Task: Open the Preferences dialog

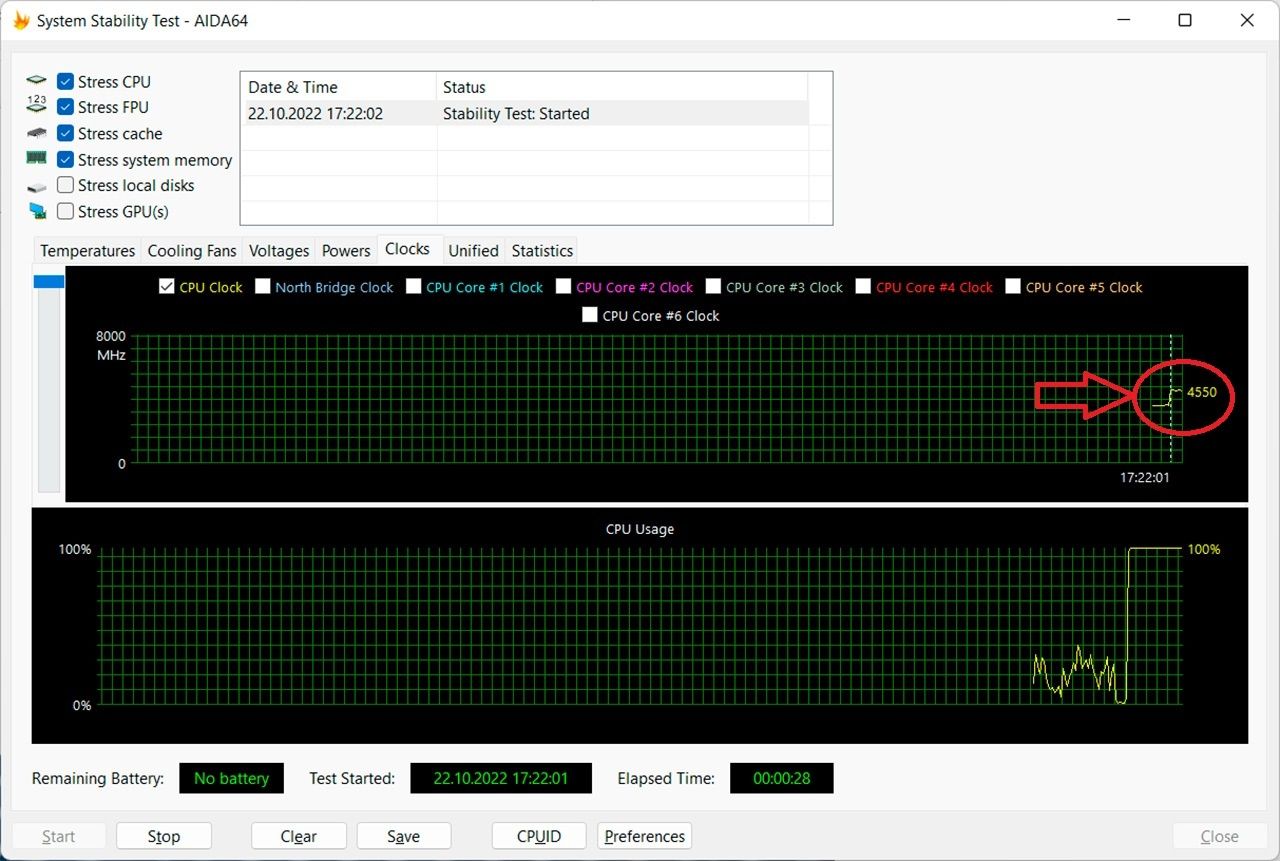Action: tap(644, 836)
